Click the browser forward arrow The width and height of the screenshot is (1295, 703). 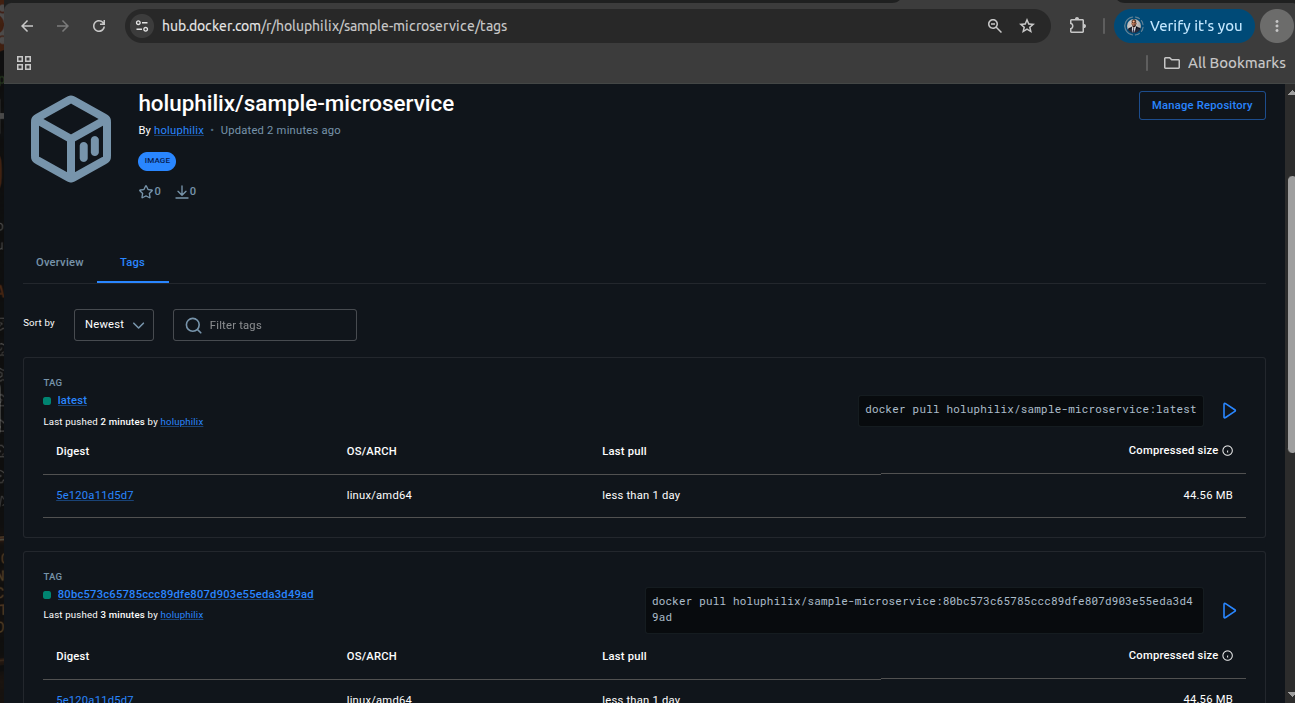point(63,26)
